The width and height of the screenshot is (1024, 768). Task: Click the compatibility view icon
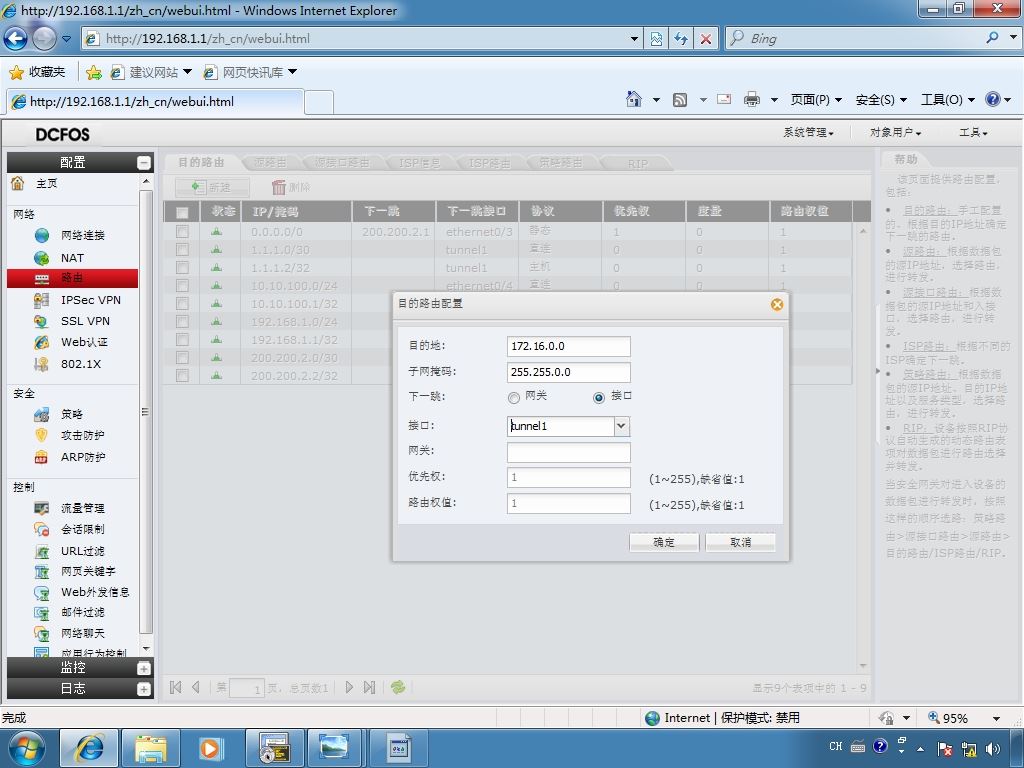click(656, 39)
